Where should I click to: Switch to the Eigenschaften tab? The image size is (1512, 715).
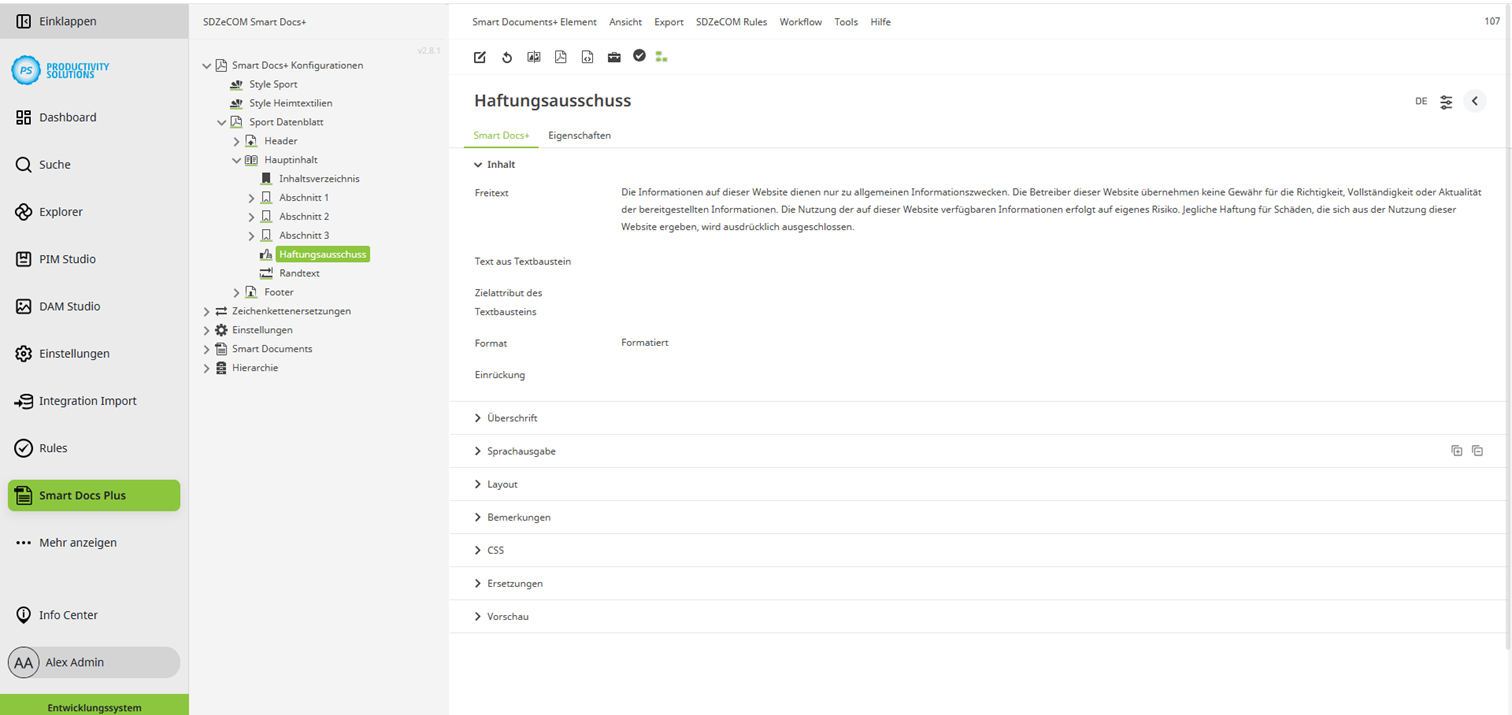coord(580,135)
